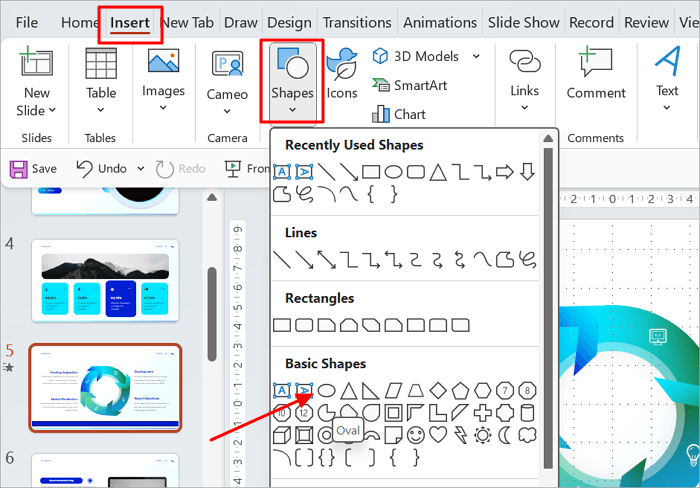Insert a Comment from the ribbon
The width and height of the screenshot is (700, 488).
coord(596,75)
